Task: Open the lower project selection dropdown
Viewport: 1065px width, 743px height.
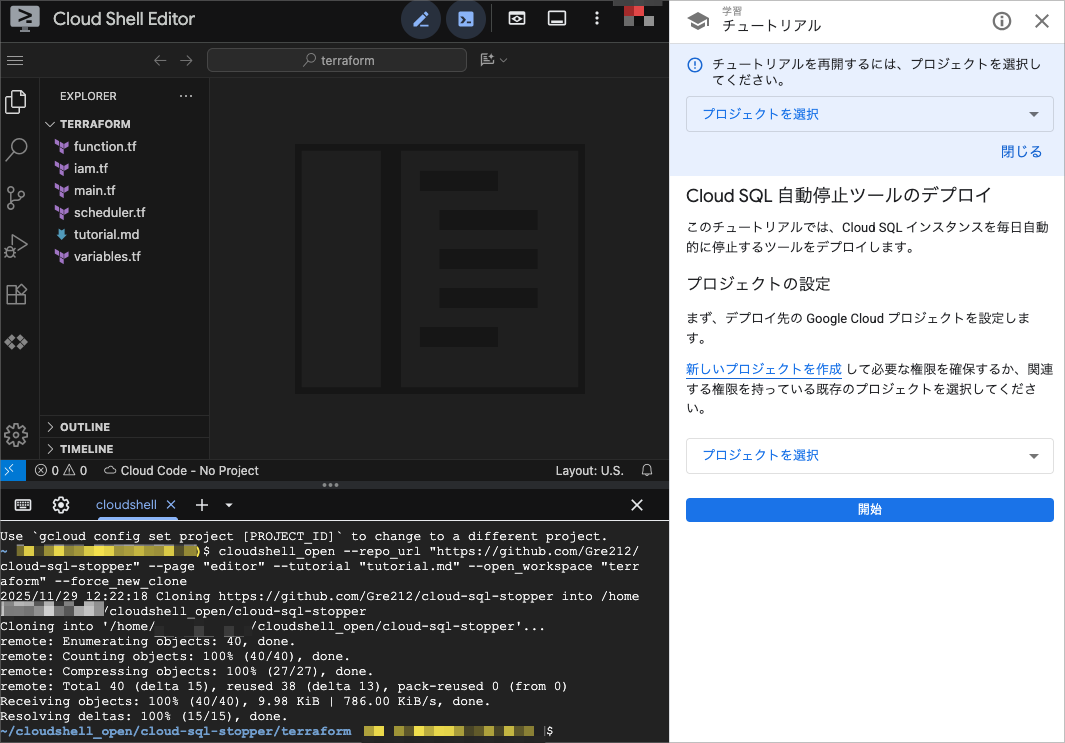Action: pos(869,455)
